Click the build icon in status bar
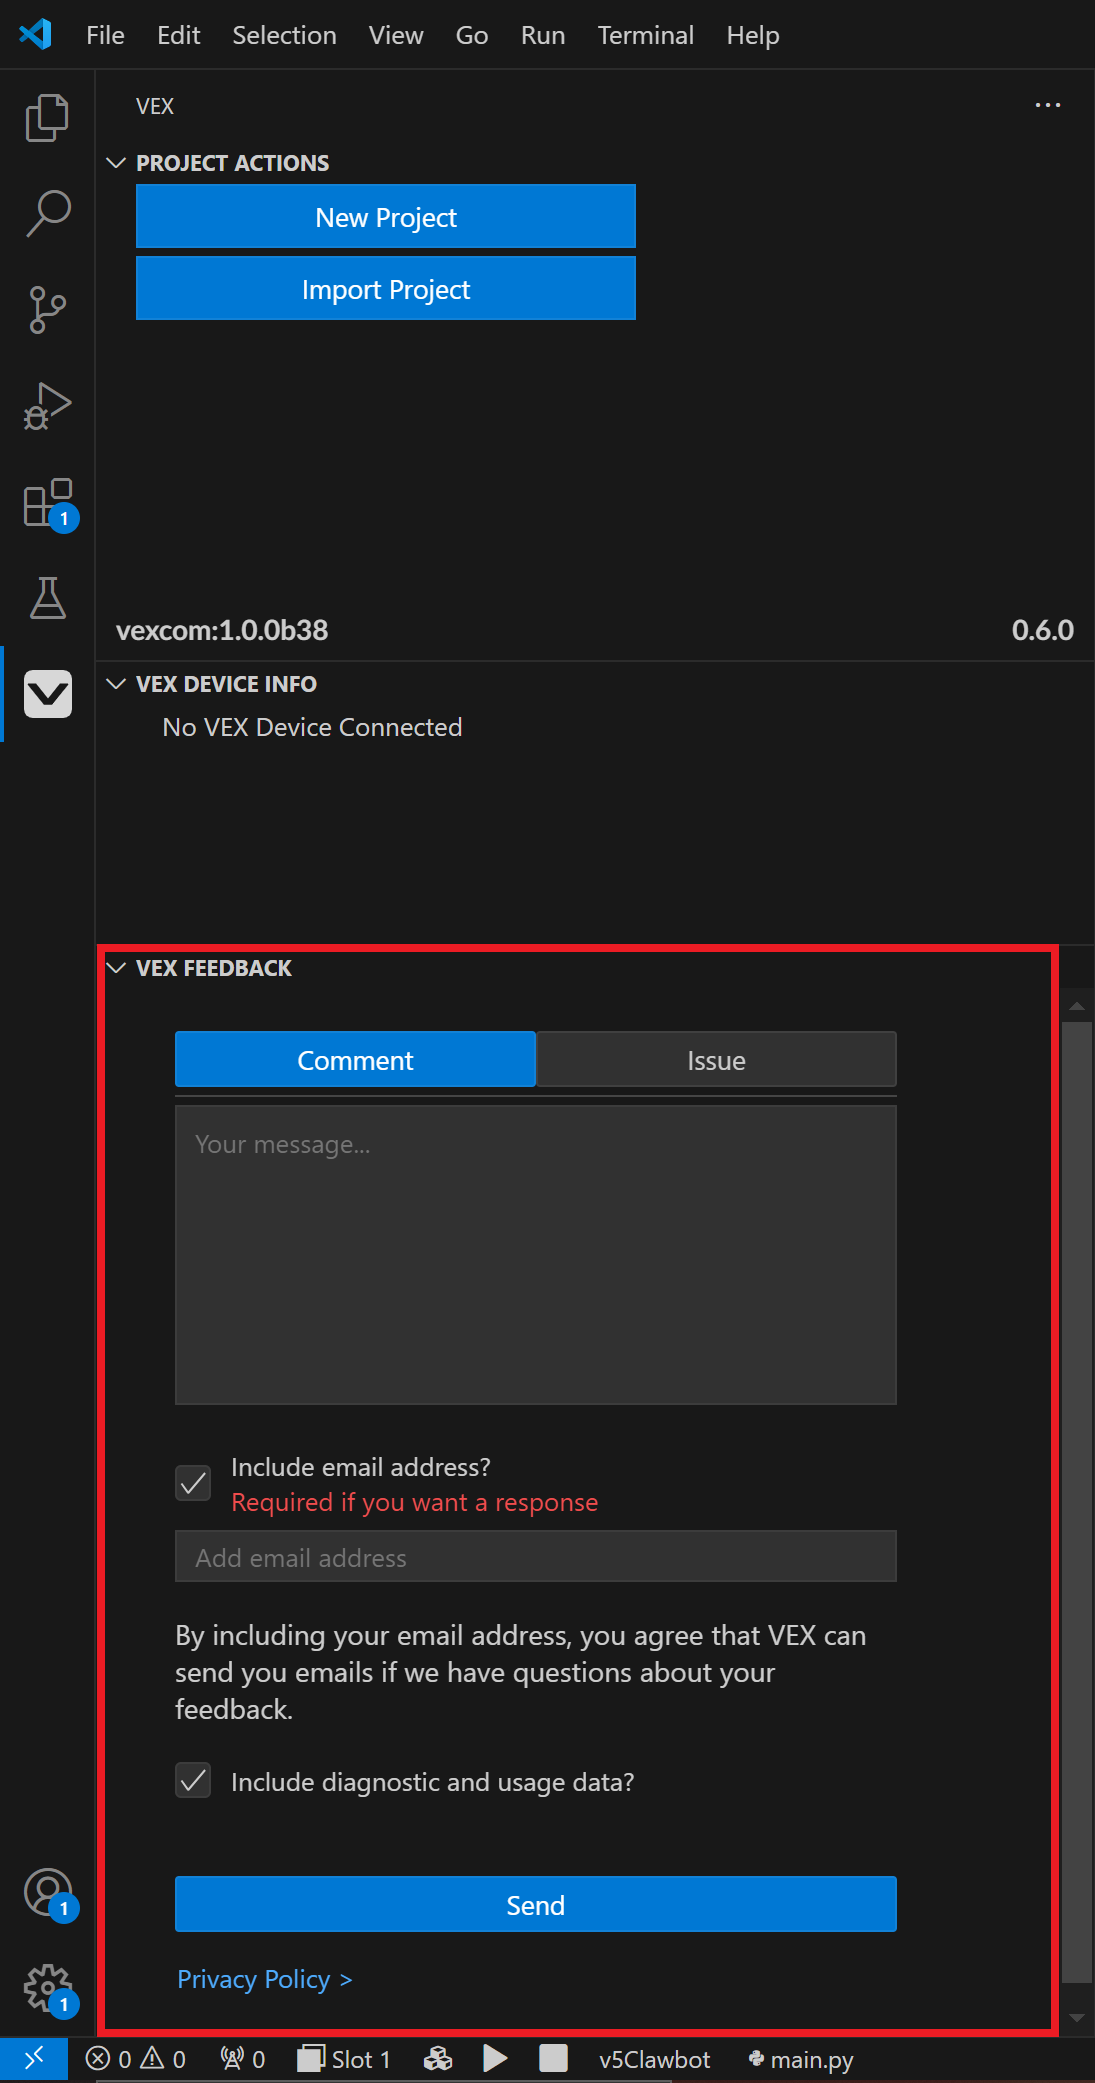The width and height of the screenshot is (1095, 2083). pos(438,2058)
